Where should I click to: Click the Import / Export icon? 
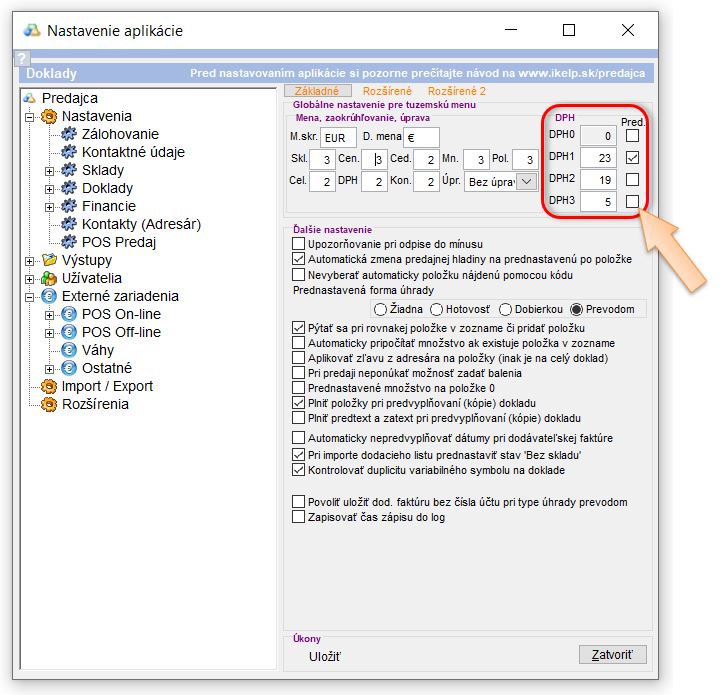coord(49,386)
